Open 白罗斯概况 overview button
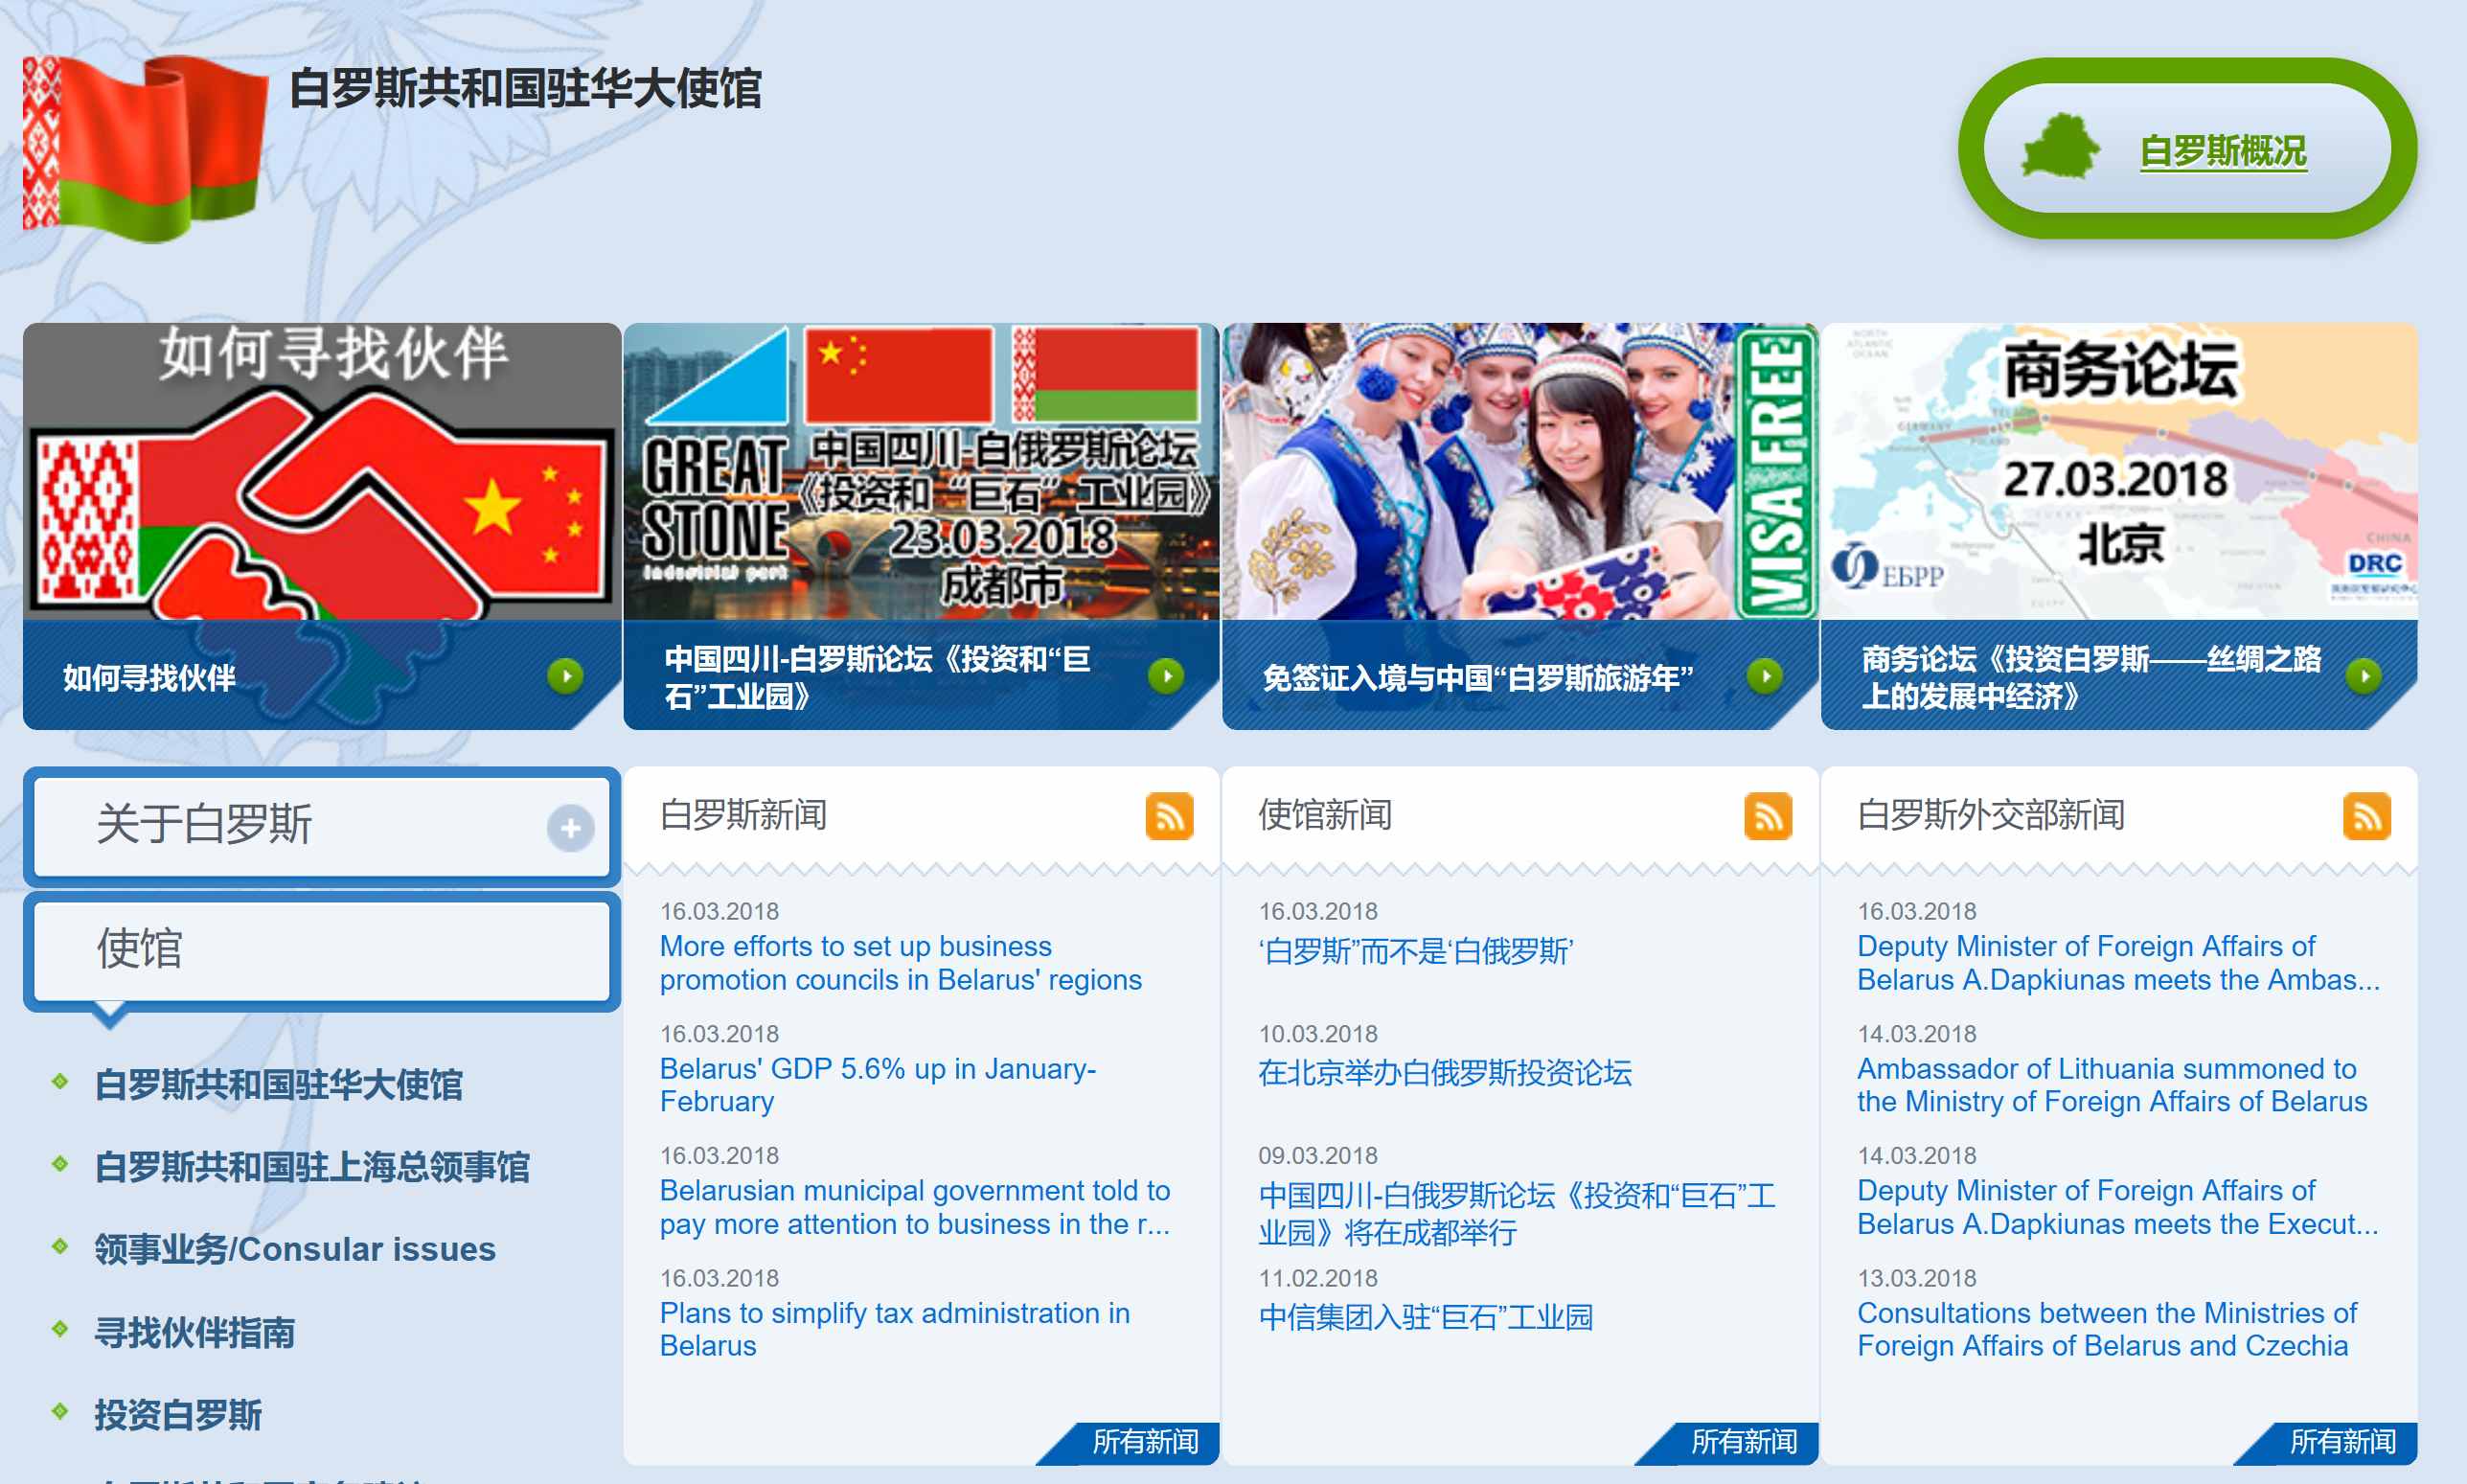The image size is (2467, 1484). point(2222,151)
